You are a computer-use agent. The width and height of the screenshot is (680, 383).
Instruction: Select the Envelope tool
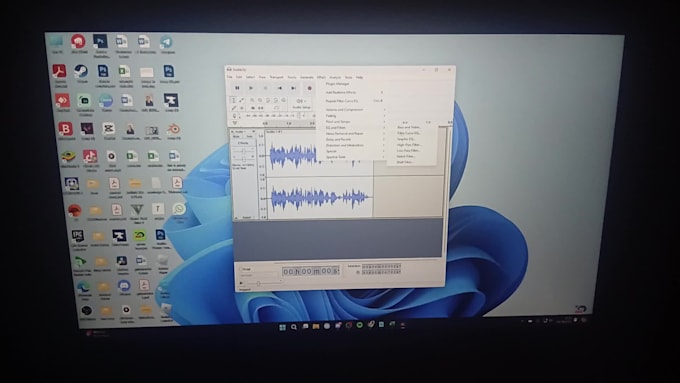point(242,100)
